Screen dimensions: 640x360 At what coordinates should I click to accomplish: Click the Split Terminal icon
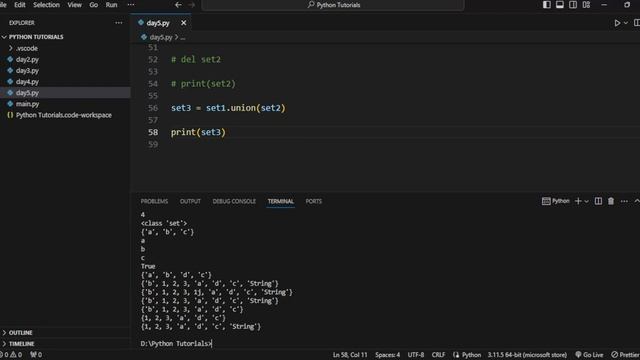[598, 201]
